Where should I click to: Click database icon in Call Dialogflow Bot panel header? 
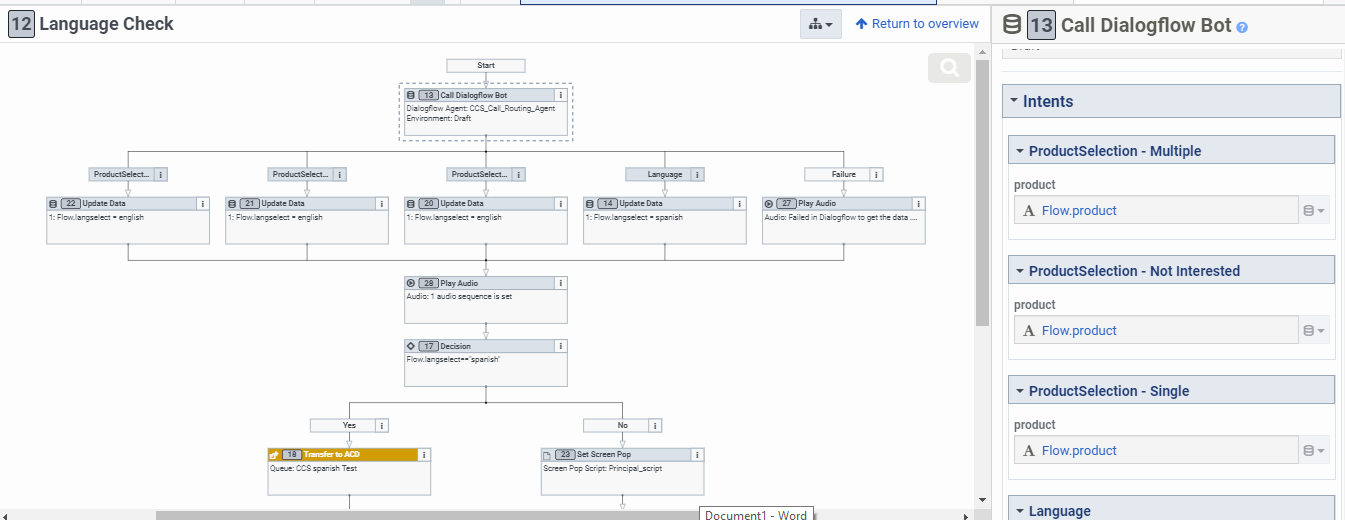[1012, 25]
